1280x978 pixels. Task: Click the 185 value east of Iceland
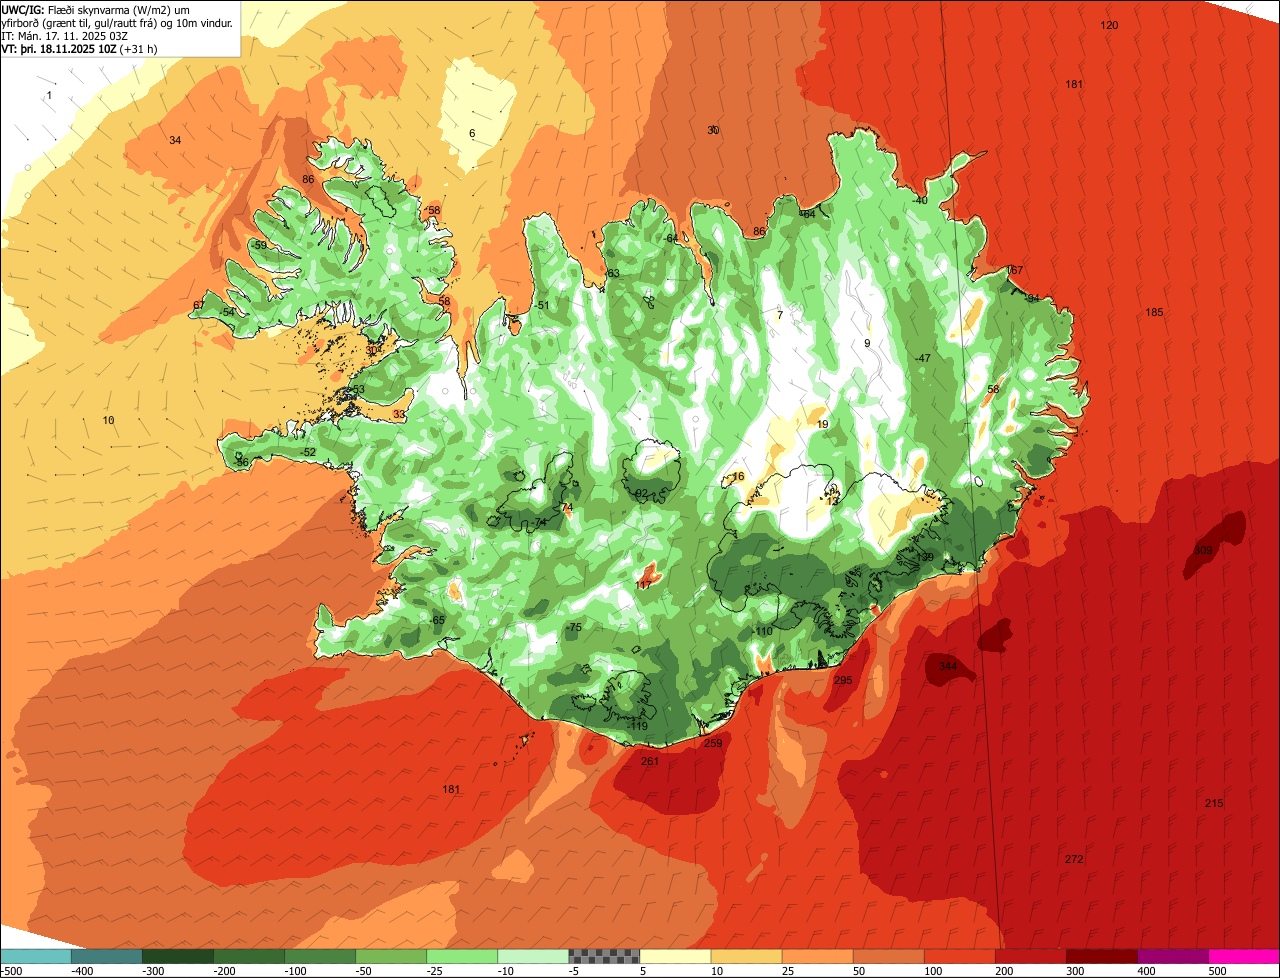(1155, 312)
